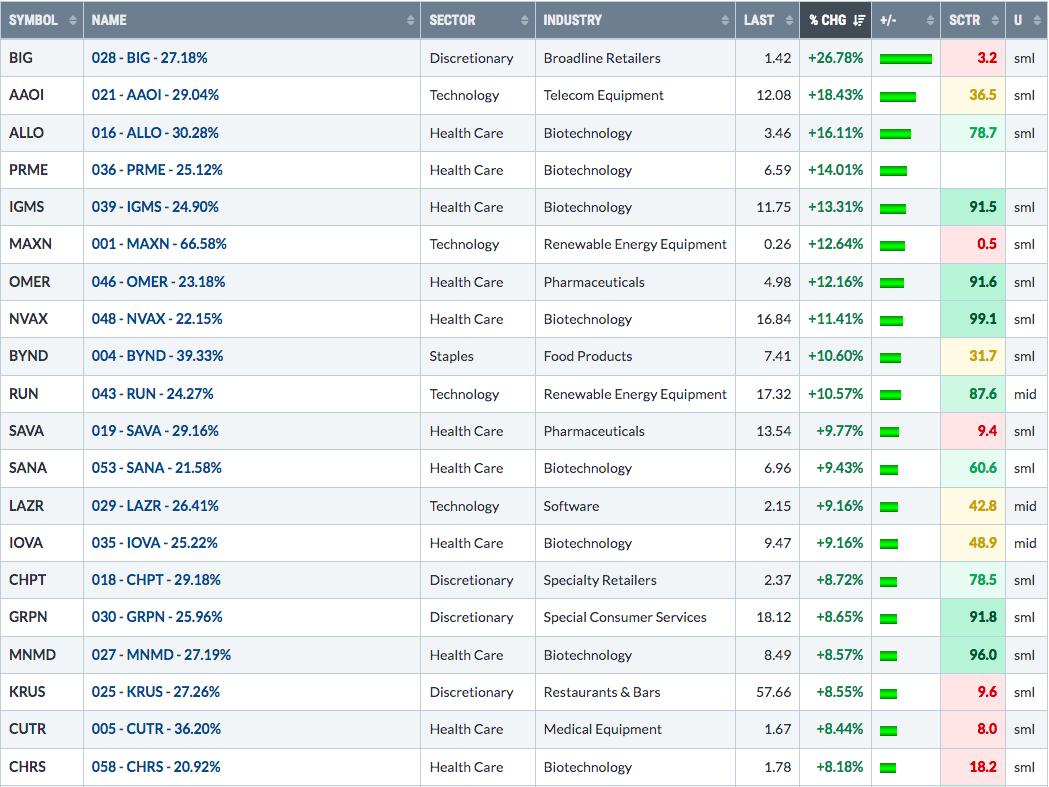Click the KRUS symbol cell
Screen dimensions: 1049x787
41,691
